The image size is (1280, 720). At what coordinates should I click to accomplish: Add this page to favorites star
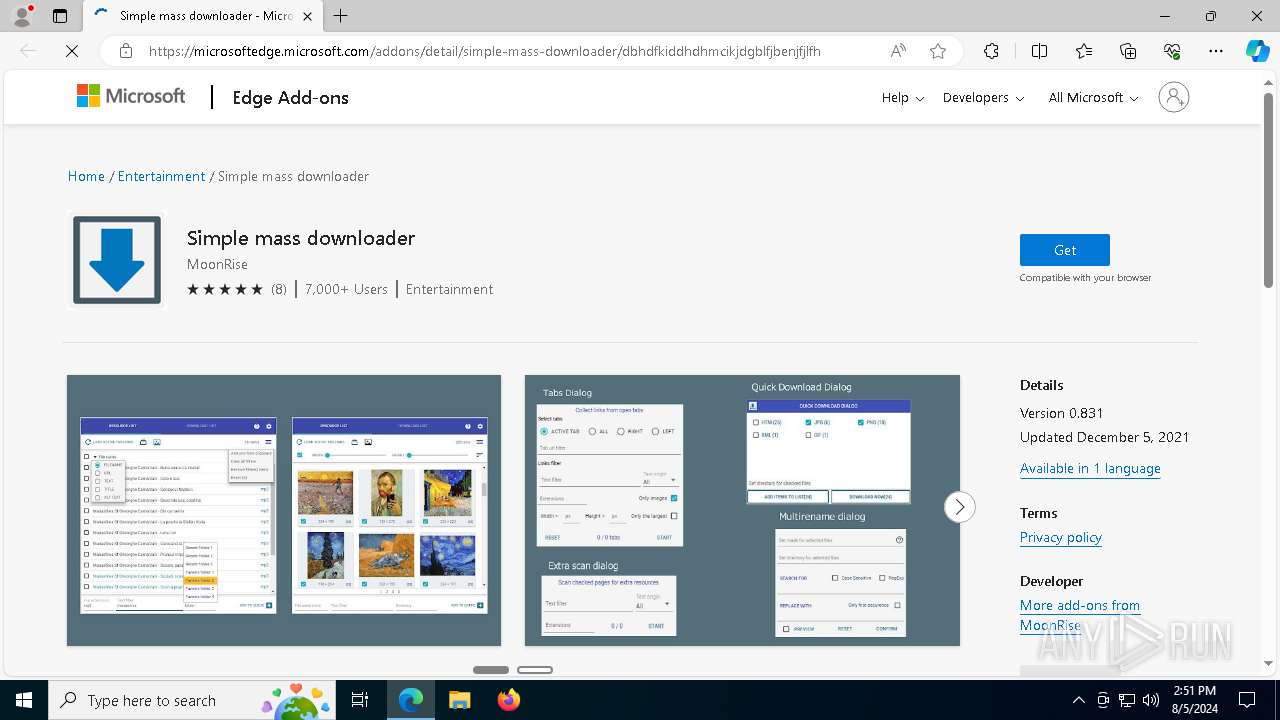pos(938,51)
